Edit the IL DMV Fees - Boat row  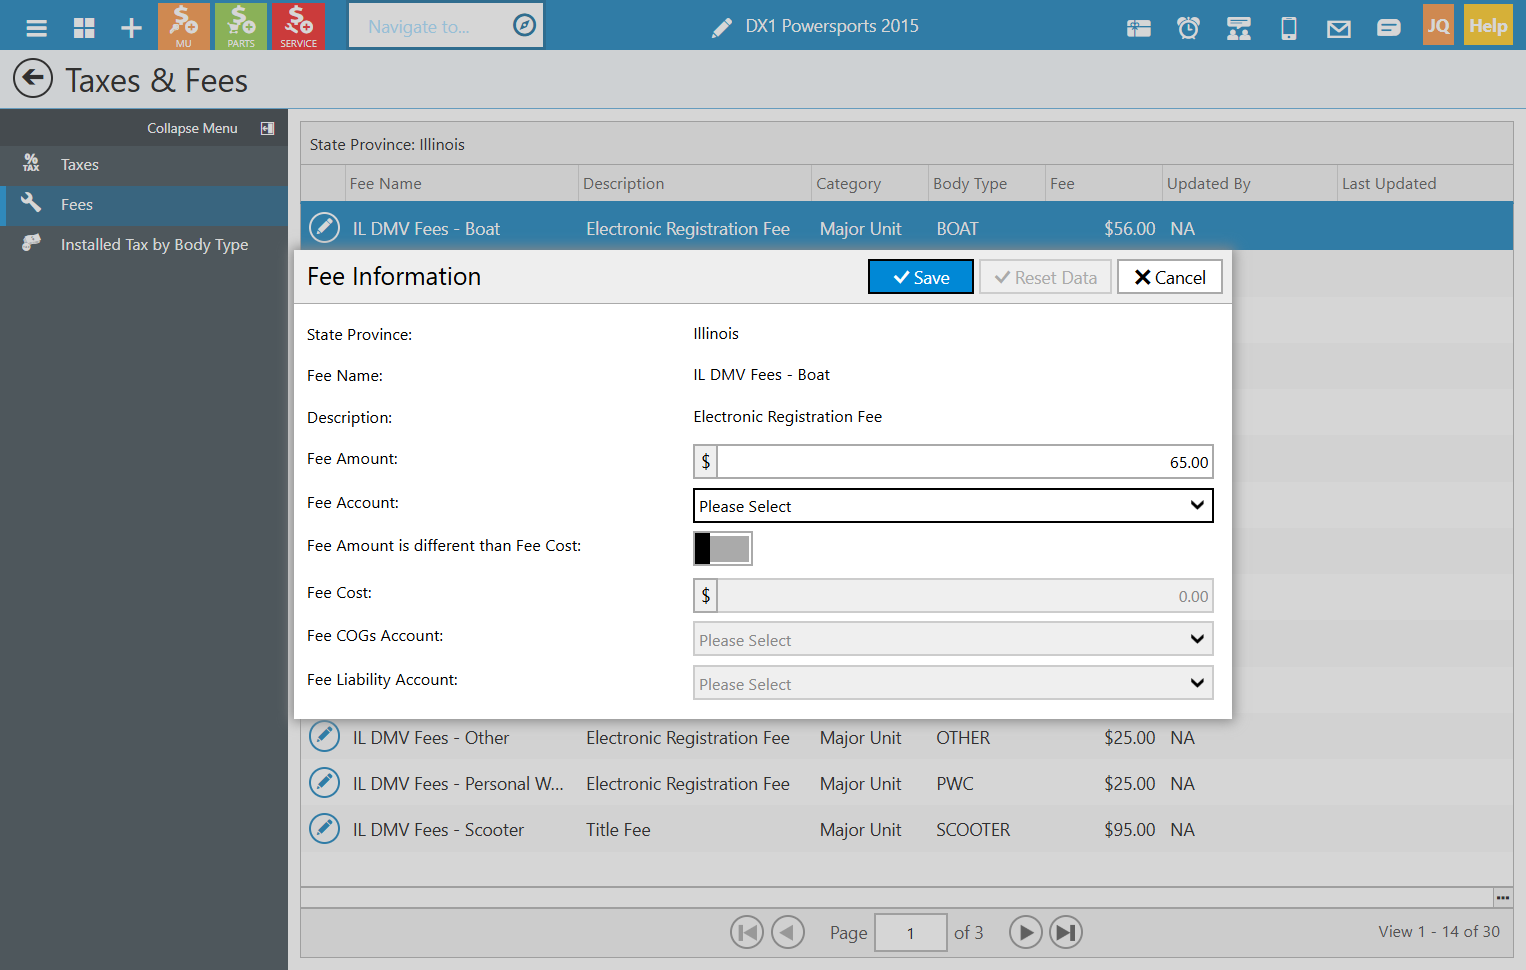[x=324, y=227]
